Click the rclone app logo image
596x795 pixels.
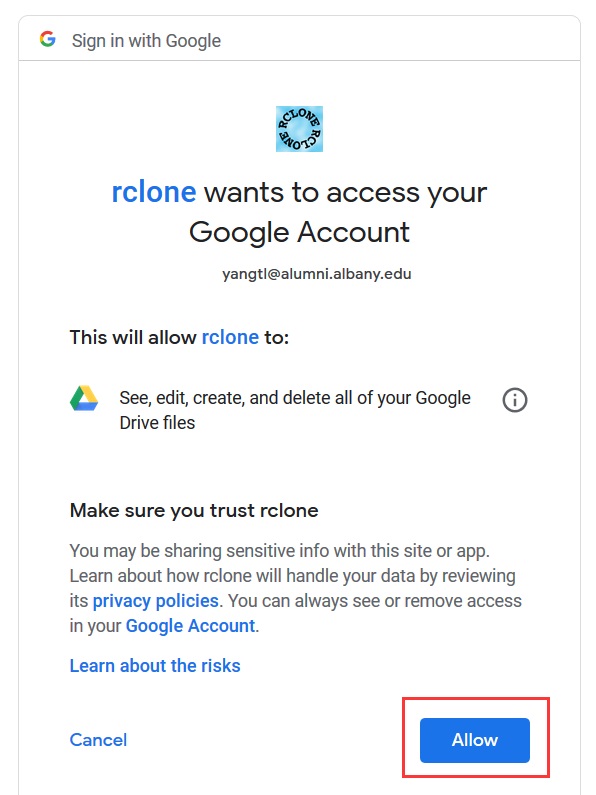pos(299,129)
